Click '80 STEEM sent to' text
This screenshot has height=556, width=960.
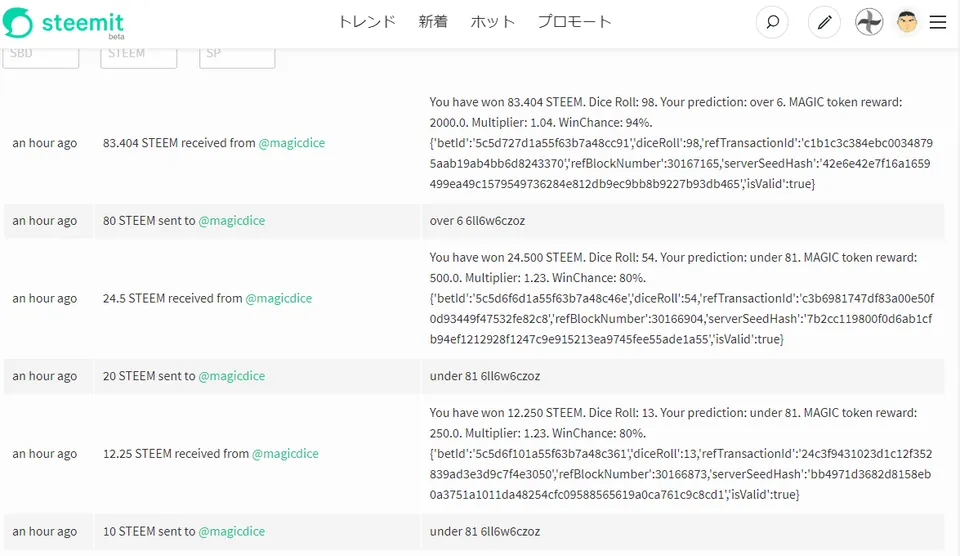(149, 220)
